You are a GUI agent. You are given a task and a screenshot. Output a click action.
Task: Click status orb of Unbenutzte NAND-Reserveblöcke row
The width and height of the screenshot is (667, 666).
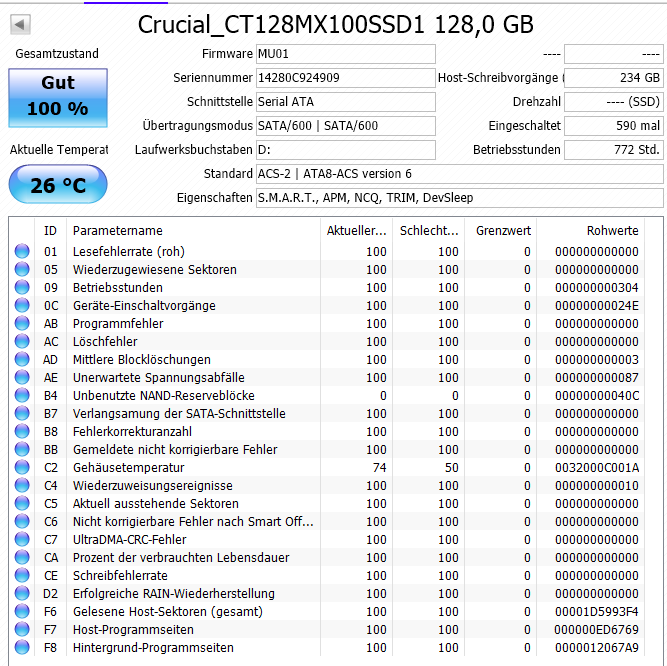tap(22, 396)
